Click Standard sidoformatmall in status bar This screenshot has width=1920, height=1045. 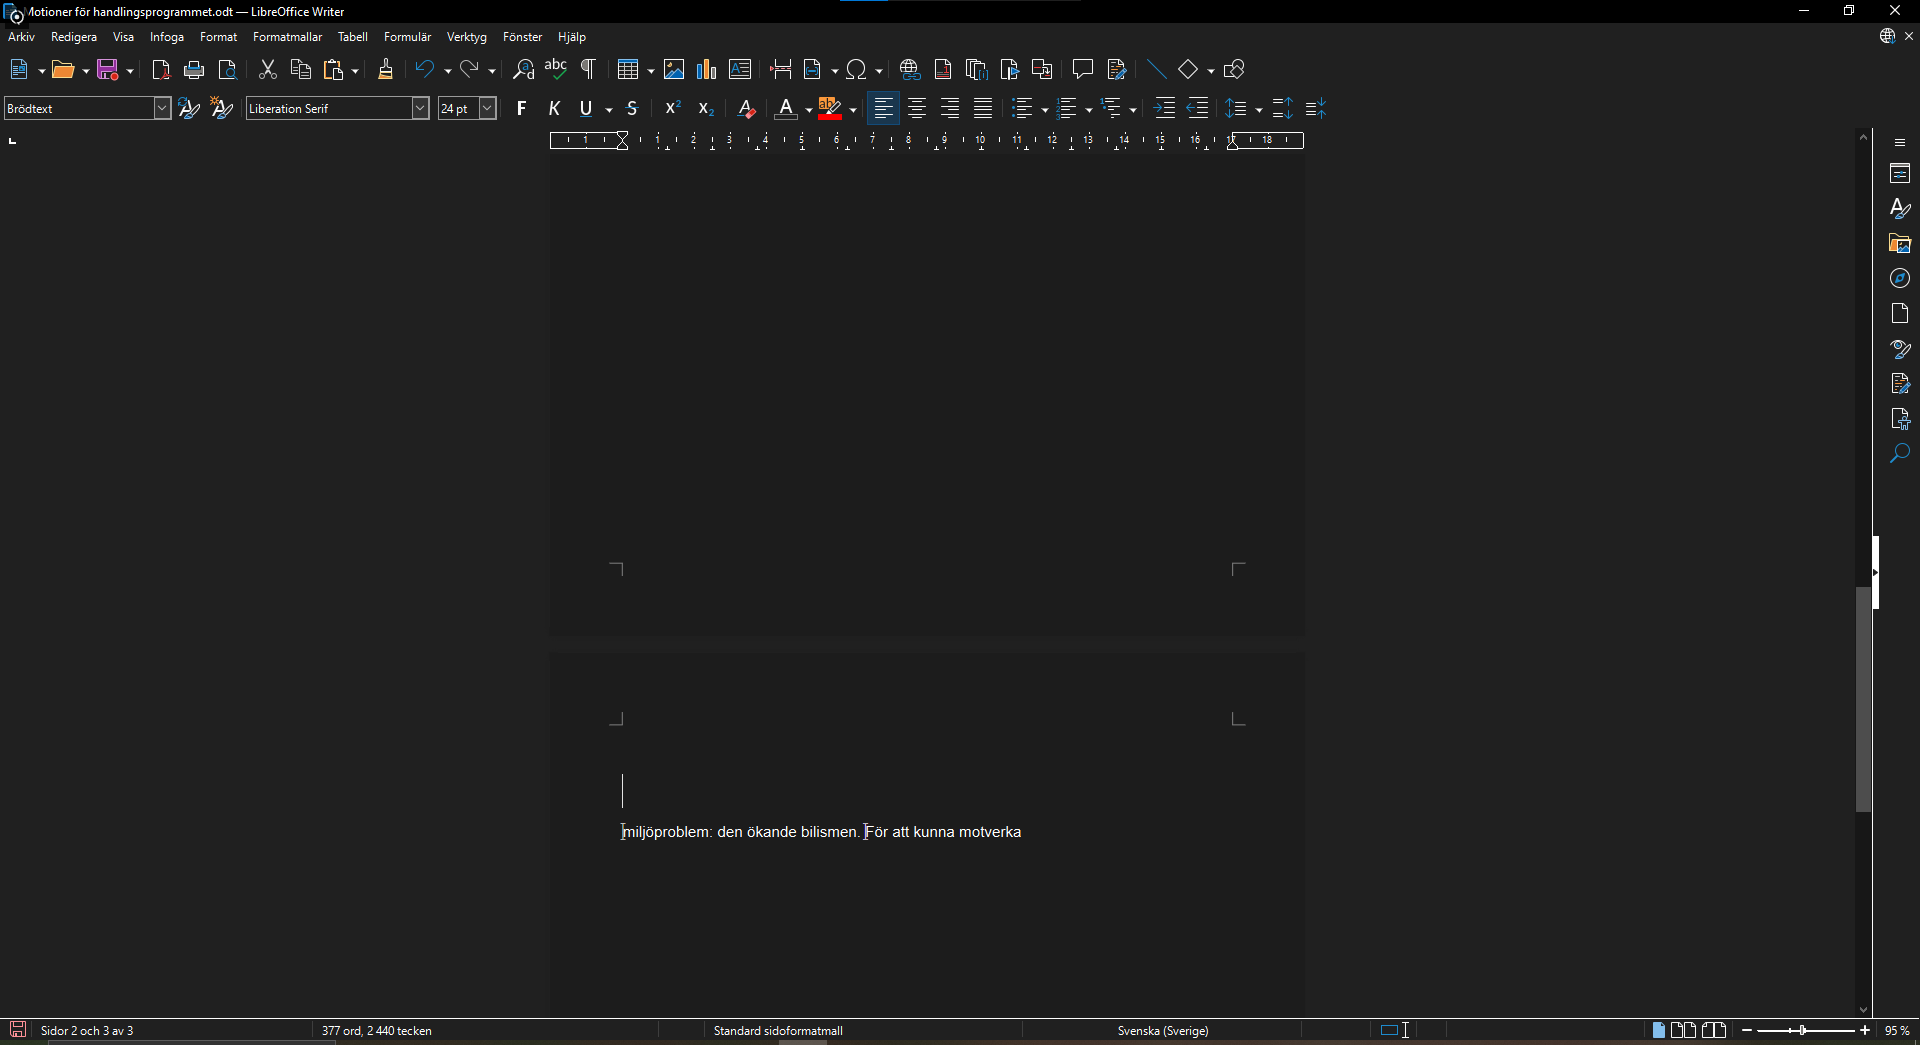tap(778, 1031)
